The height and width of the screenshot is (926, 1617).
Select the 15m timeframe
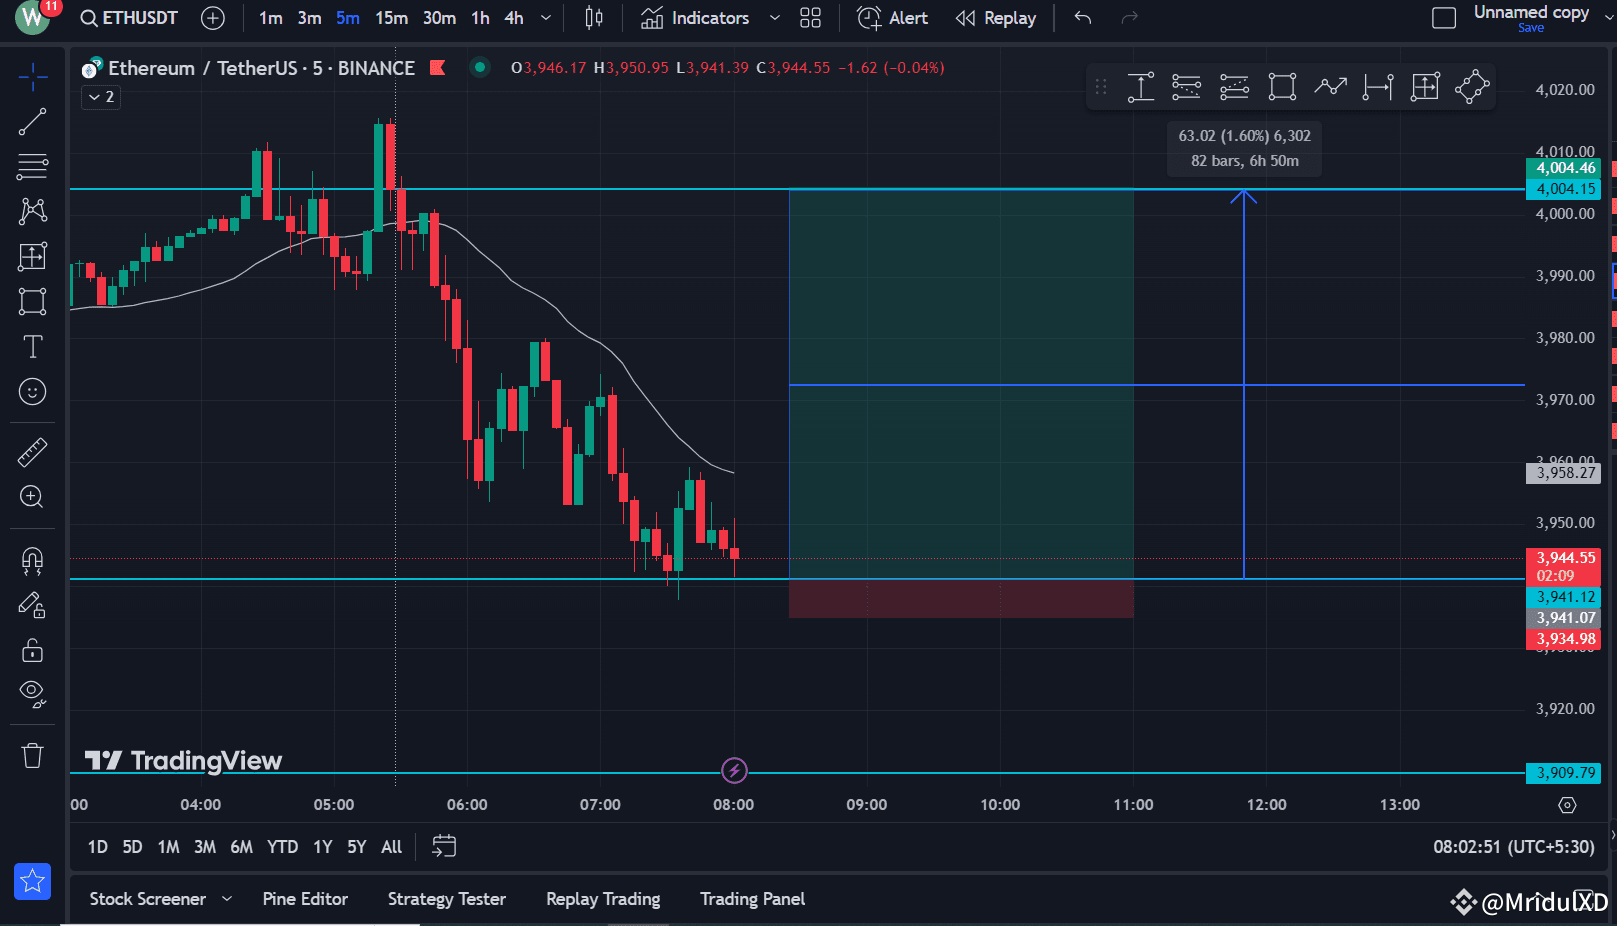tap(391, 18)
